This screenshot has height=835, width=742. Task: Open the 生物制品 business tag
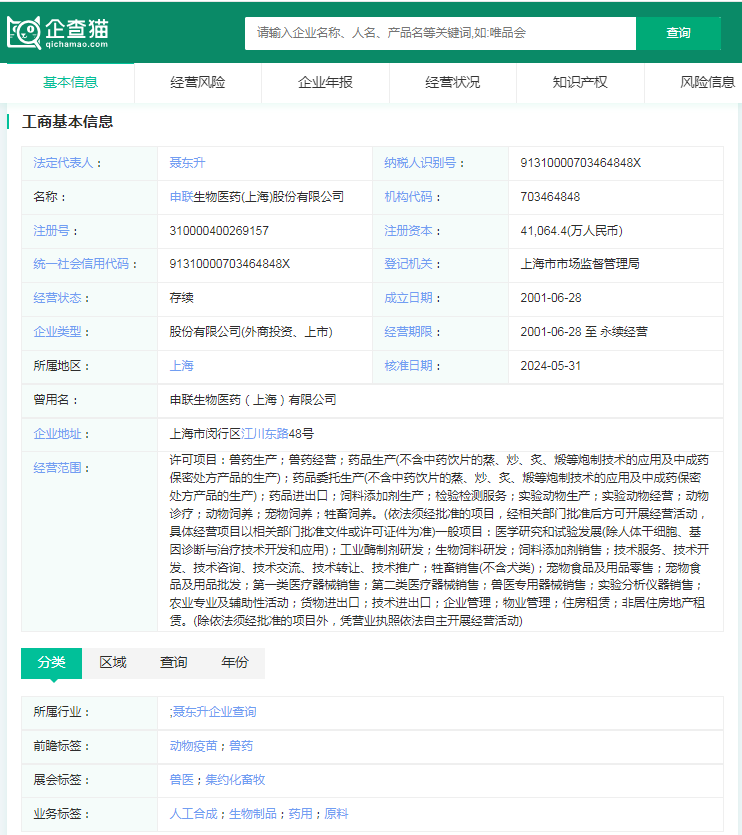[252, 815]
